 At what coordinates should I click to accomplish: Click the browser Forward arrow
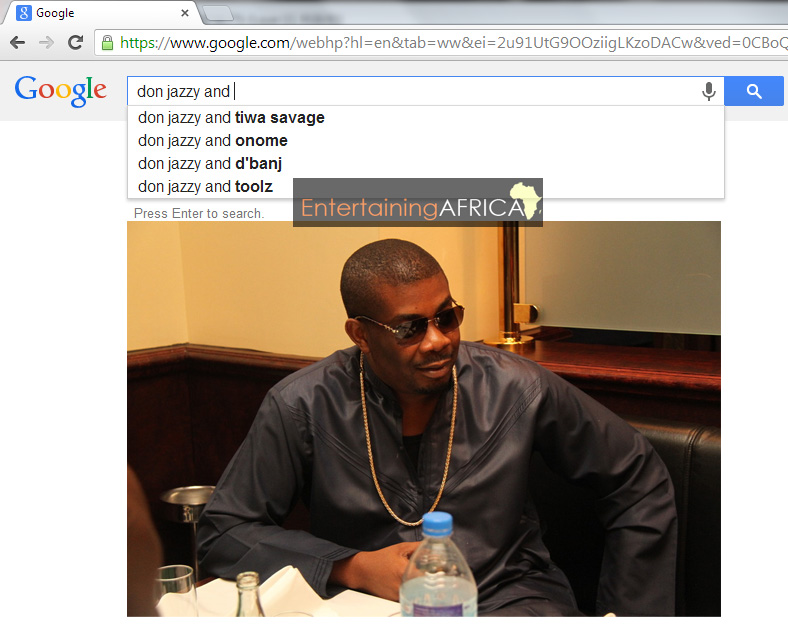click(46, 42)
